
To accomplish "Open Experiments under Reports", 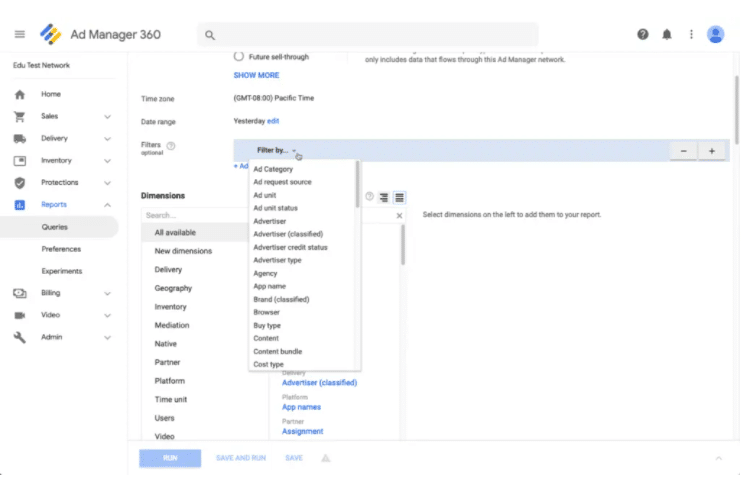I will [62, 271].
